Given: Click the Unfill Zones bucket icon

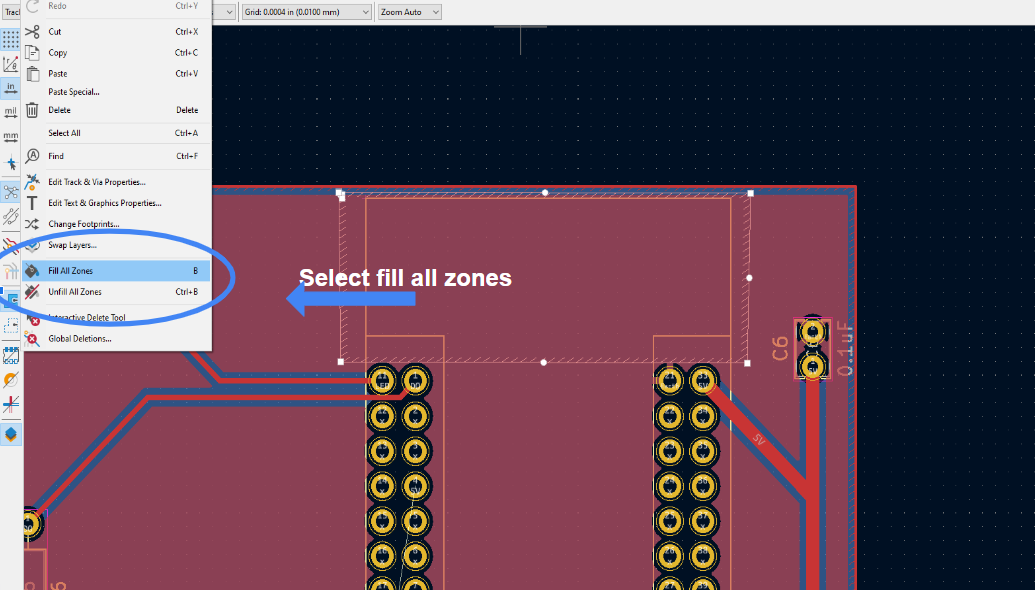Looking at the screenshot, I should [x=32, y=292].
